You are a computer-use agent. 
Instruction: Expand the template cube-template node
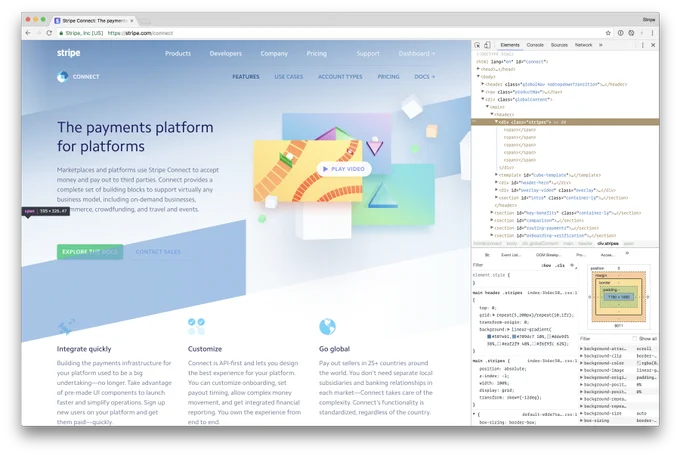coord(497,175)
